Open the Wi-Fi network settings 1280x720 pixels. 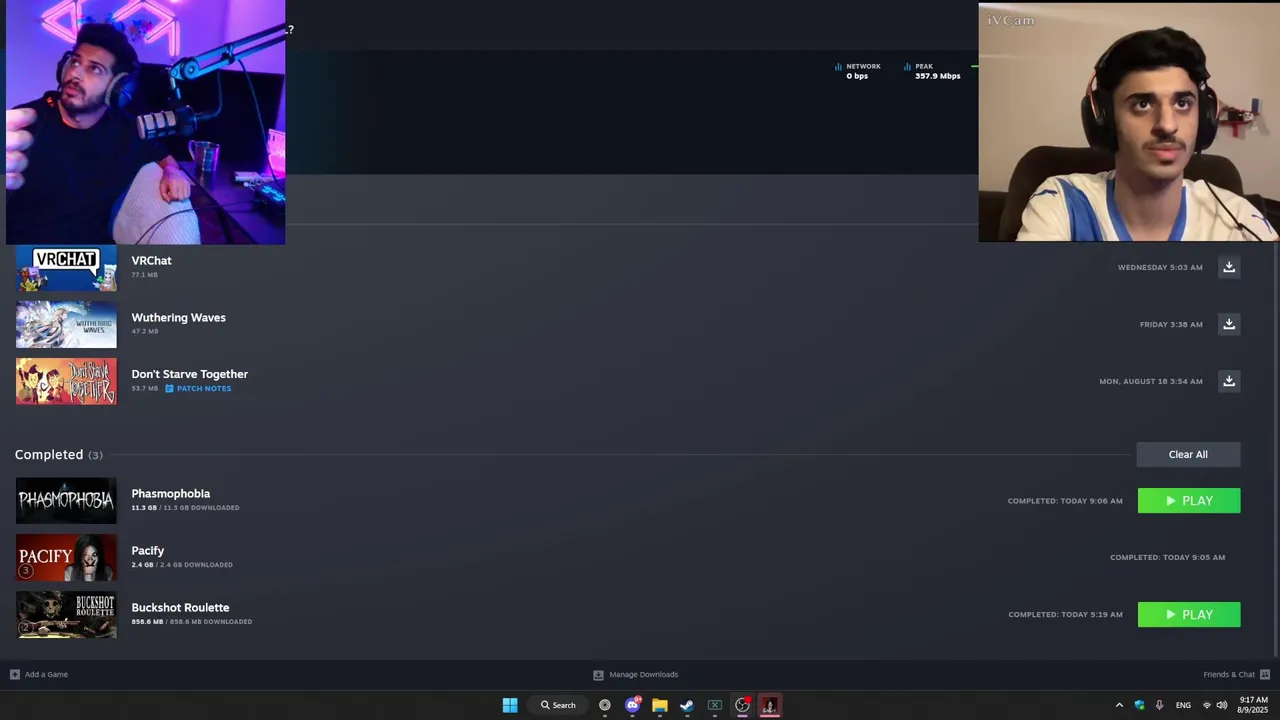click(x=1206, y=705)
